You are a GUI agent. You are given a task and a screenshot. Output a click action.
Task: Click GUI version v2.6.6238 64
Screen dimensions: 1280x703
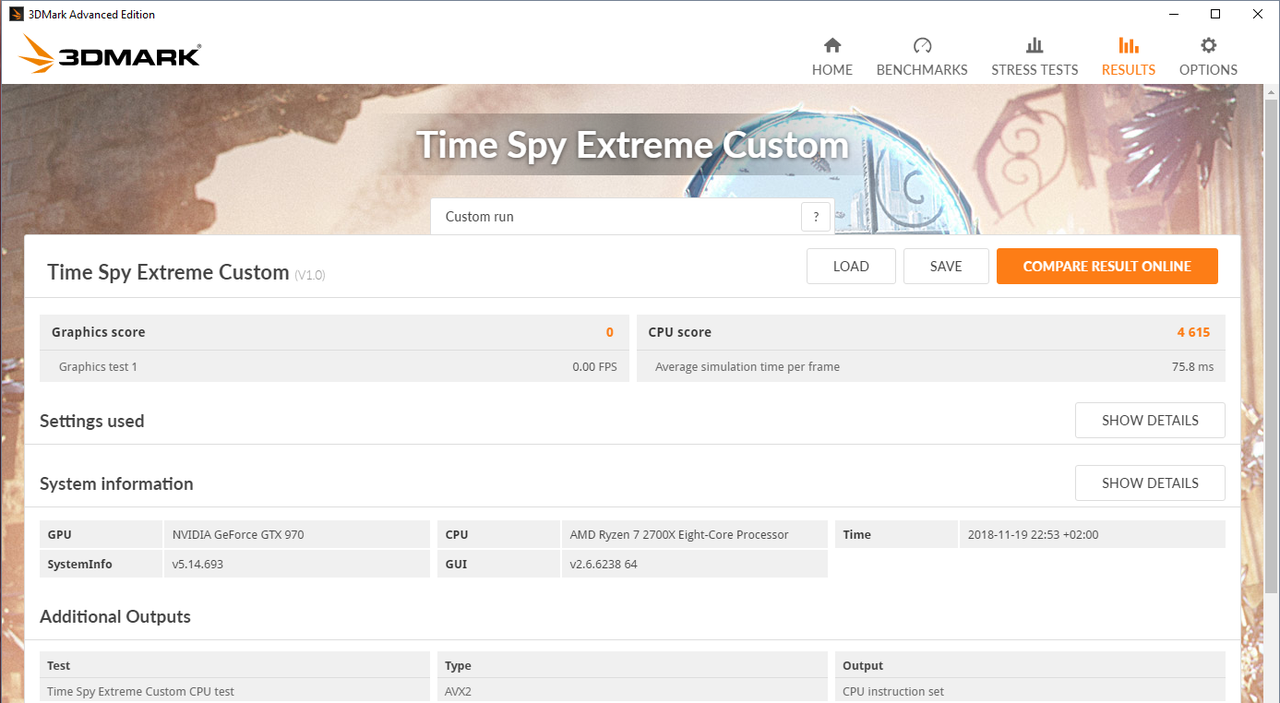coord(604,565)
